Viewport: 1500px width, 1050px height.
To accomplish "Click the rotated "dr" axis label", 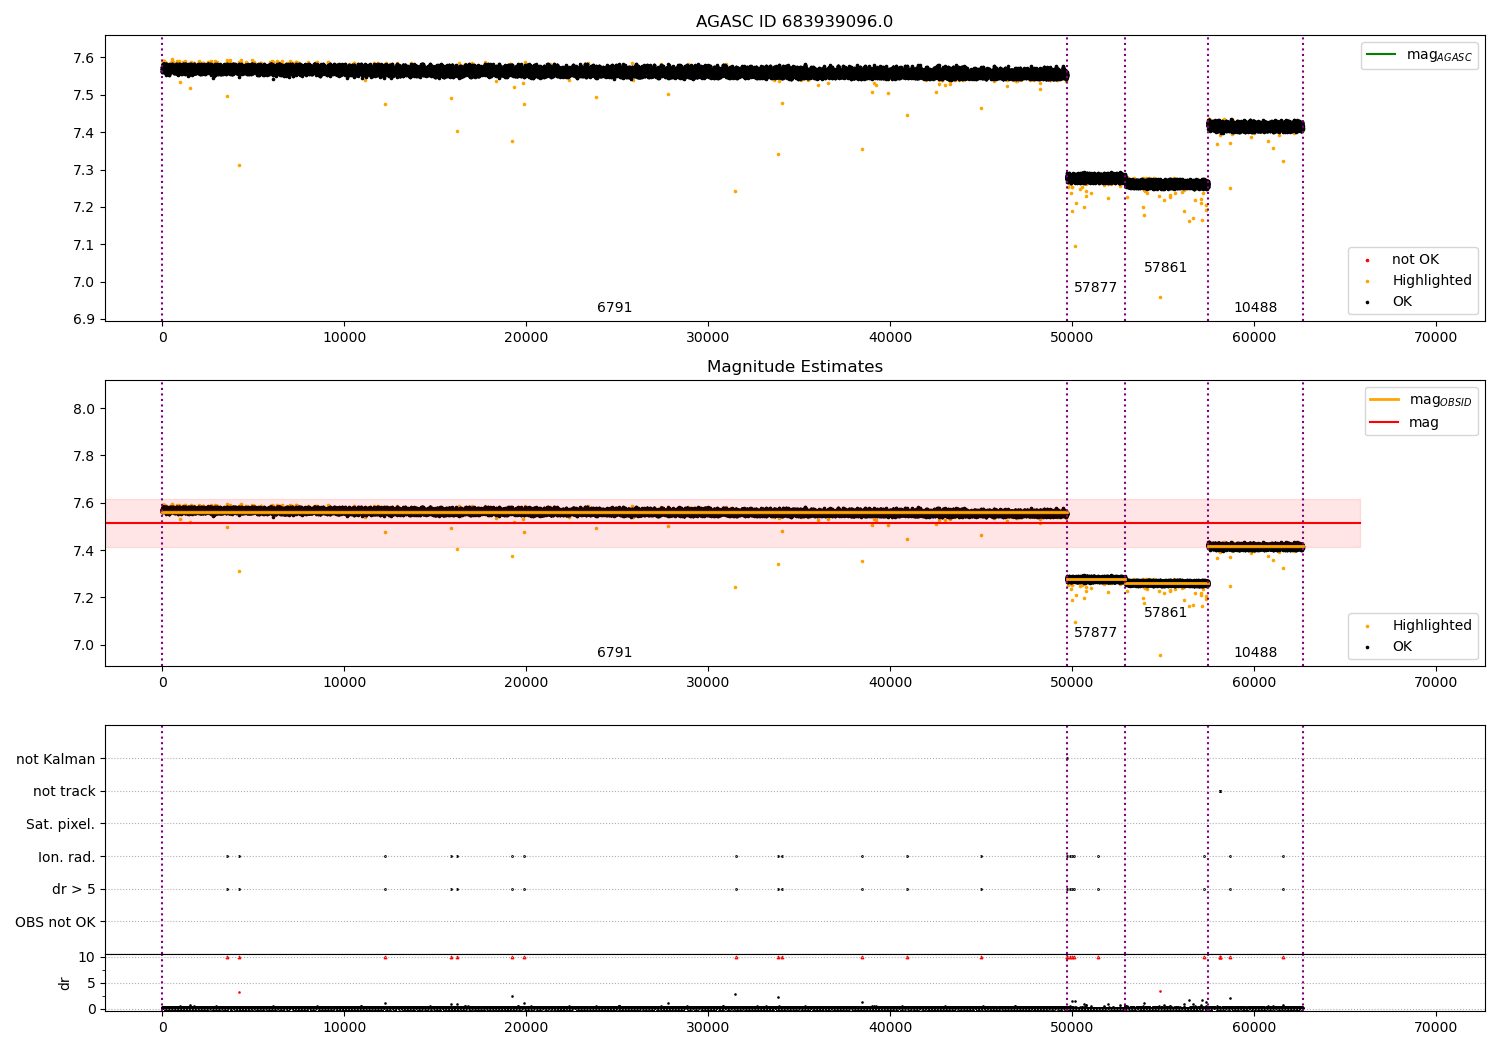I will coord(65,983).
